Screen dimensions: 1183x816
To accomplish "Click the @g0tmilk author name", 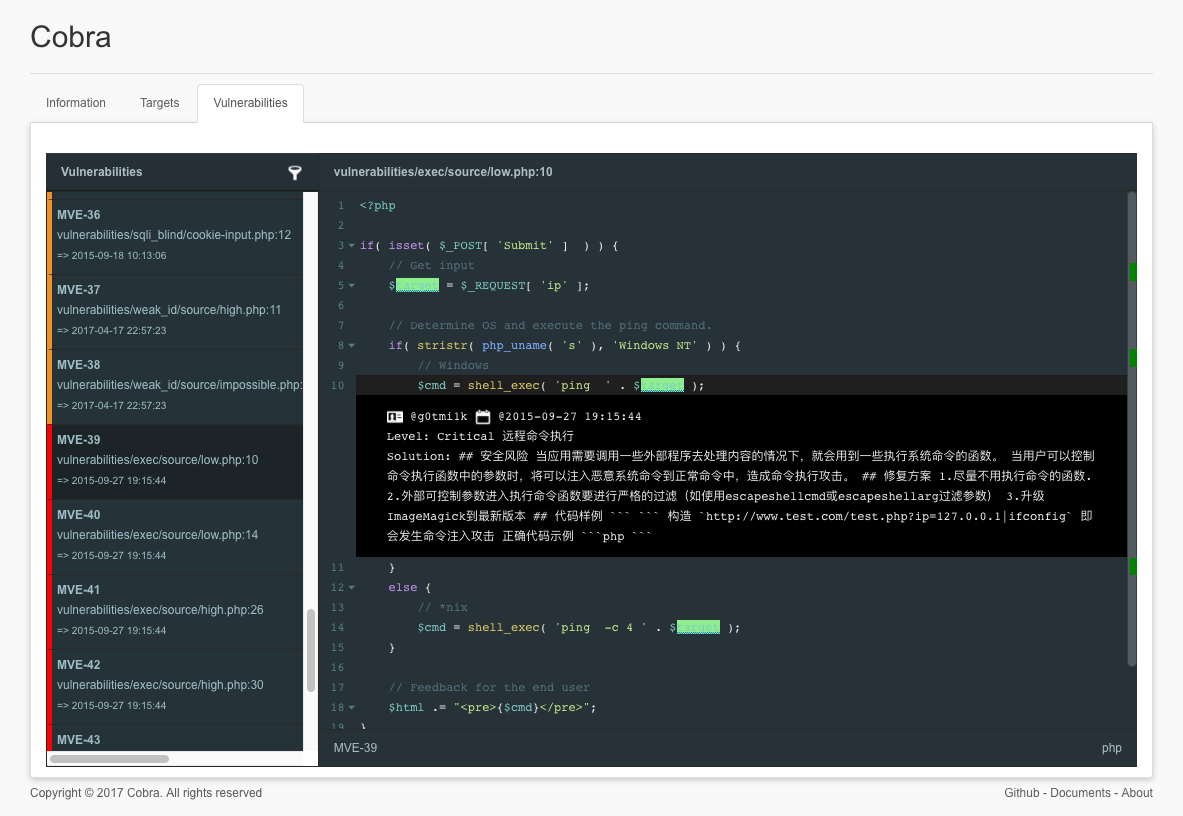I will click(438, 416).
